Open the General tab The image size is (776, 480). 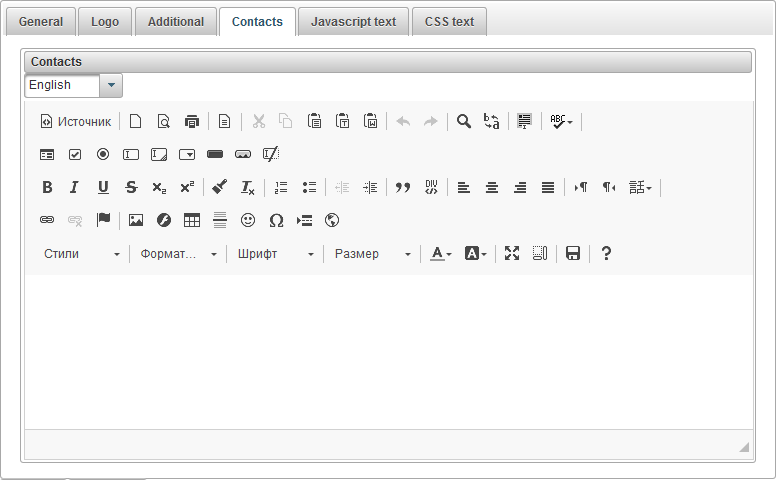(41, 21)
